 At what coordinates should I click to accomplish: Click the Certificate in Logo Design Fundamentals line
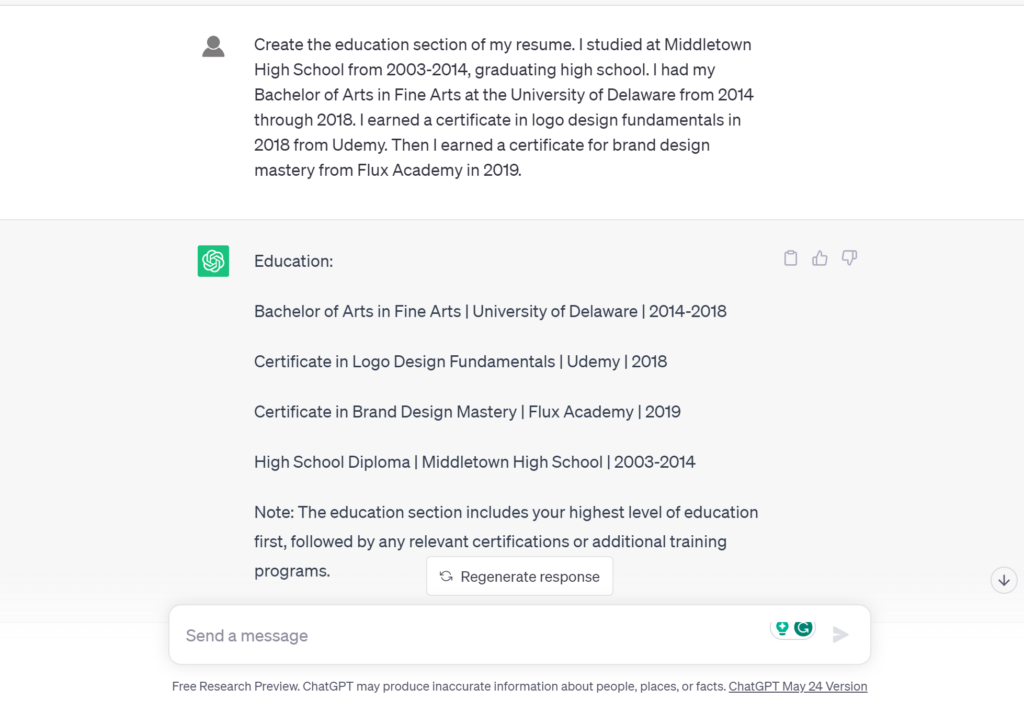pyautogui.click(x=460, y=362)
